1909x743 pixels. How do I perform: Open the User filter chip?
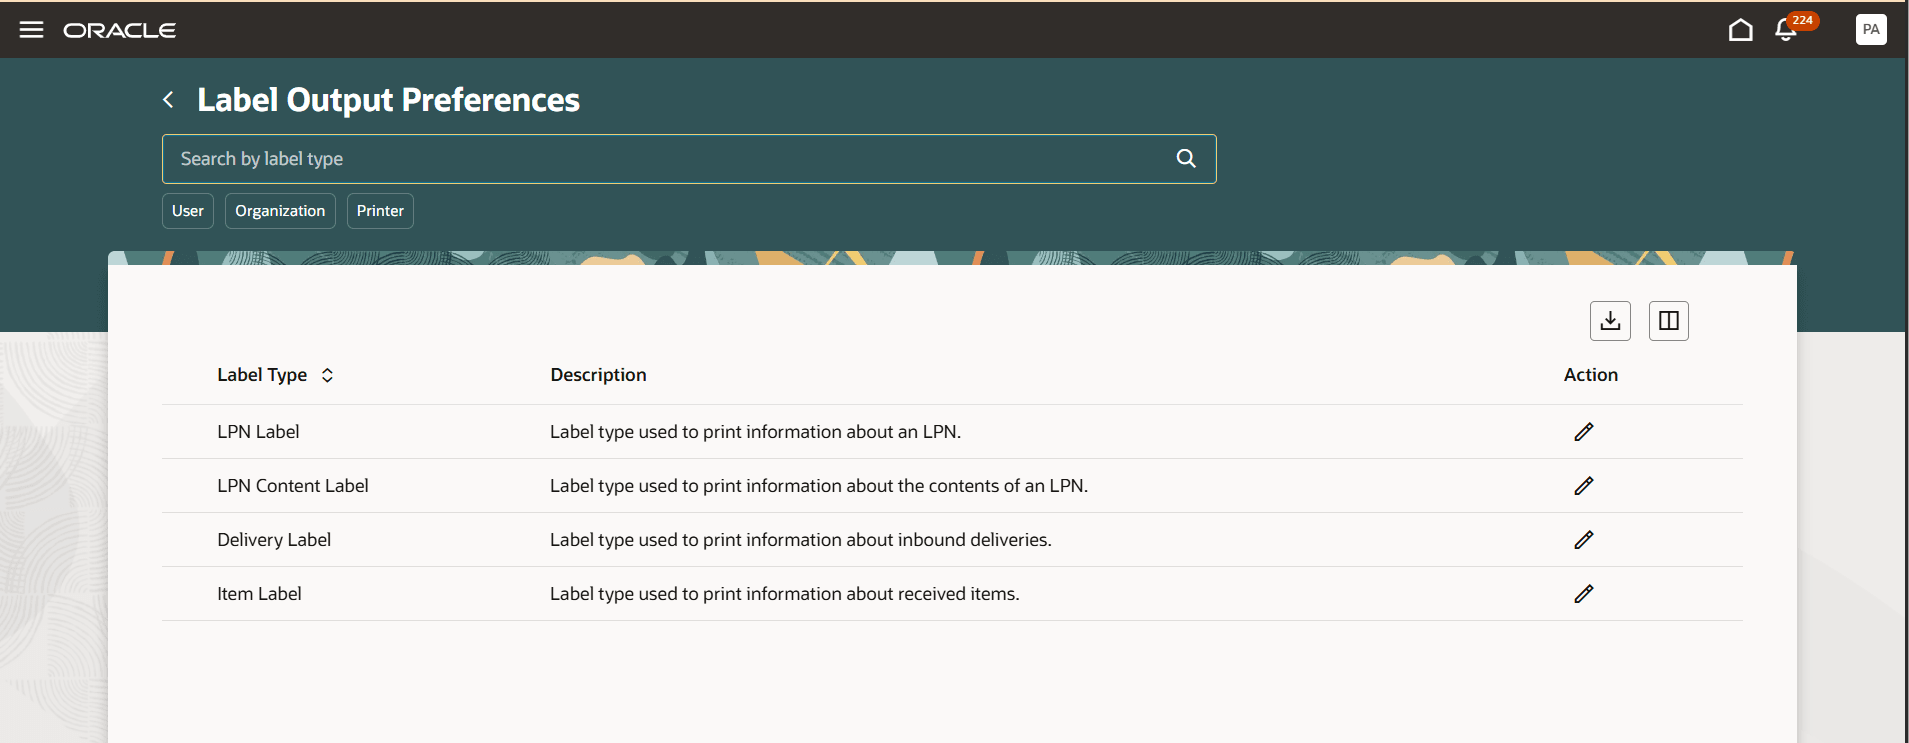188,211
